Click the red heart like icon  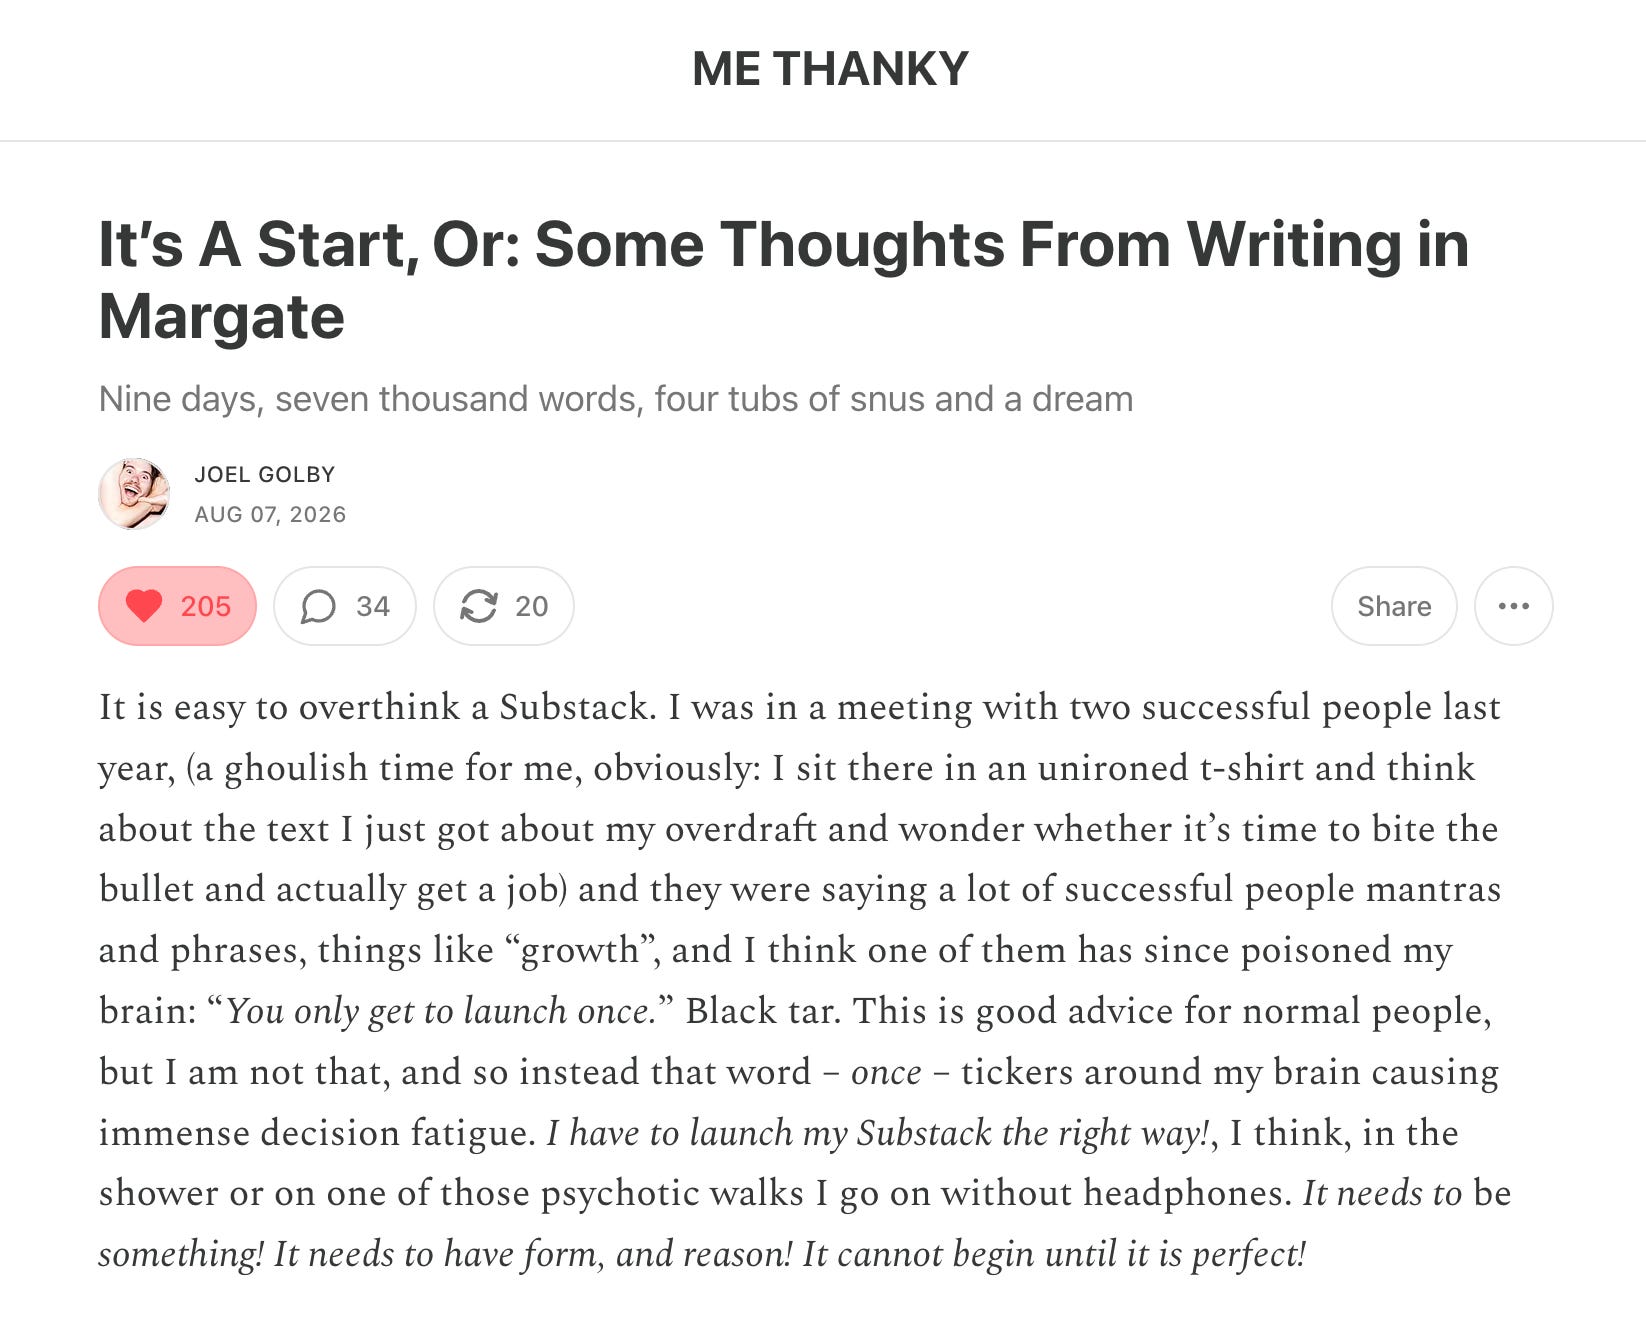click(143, 606)
